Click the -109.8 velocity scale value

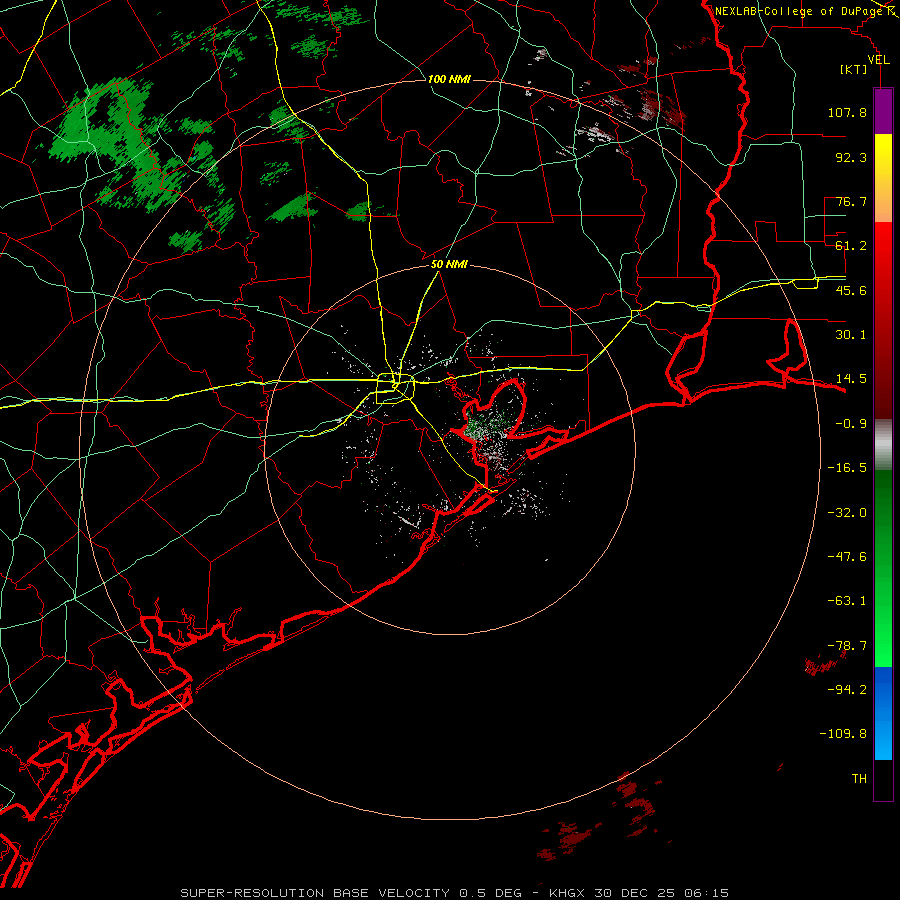[843, 734]
